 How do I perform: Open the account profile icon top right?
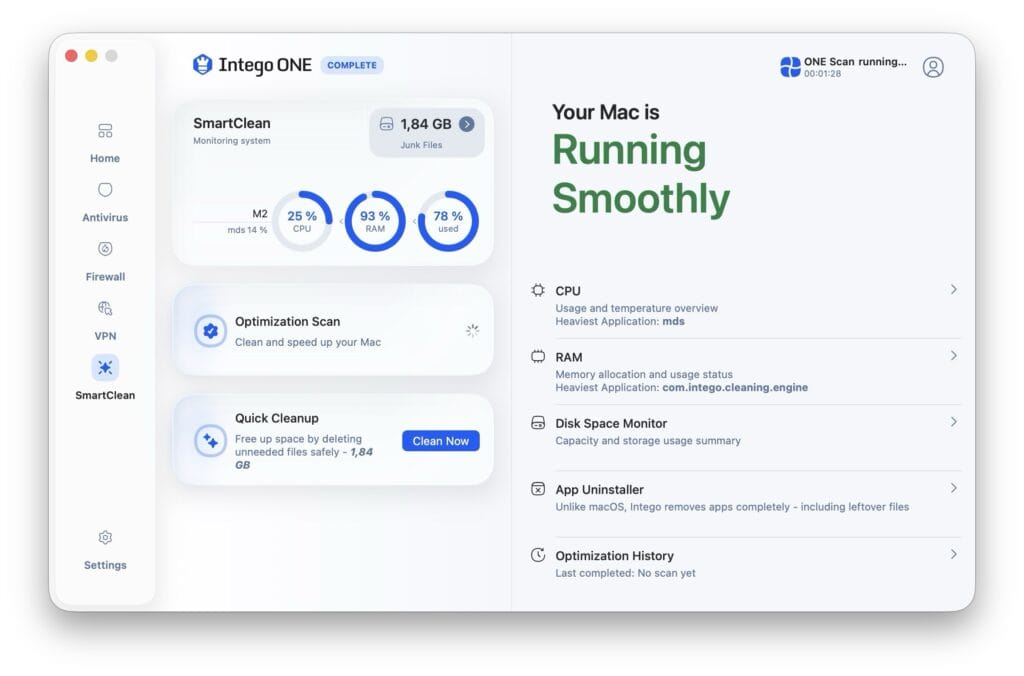pos(933,67)
